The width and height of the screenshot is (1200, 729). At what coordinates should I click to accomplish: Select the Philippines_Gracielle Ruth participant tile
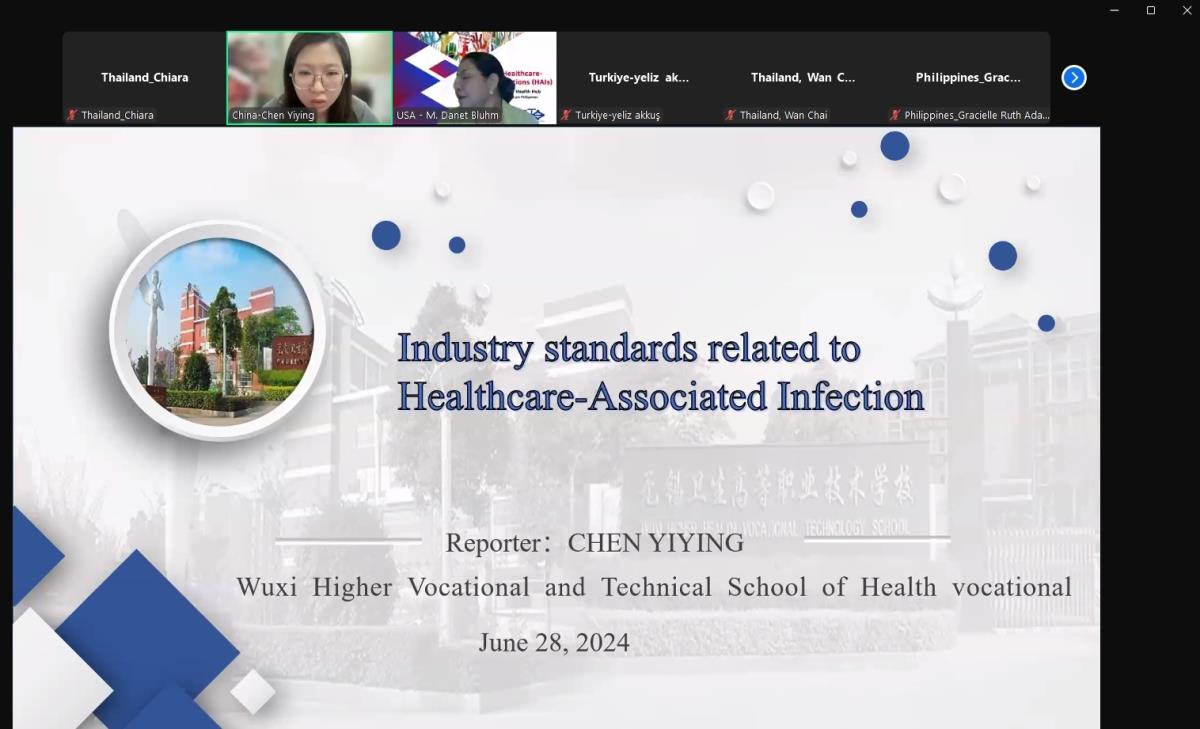point(968,78)
